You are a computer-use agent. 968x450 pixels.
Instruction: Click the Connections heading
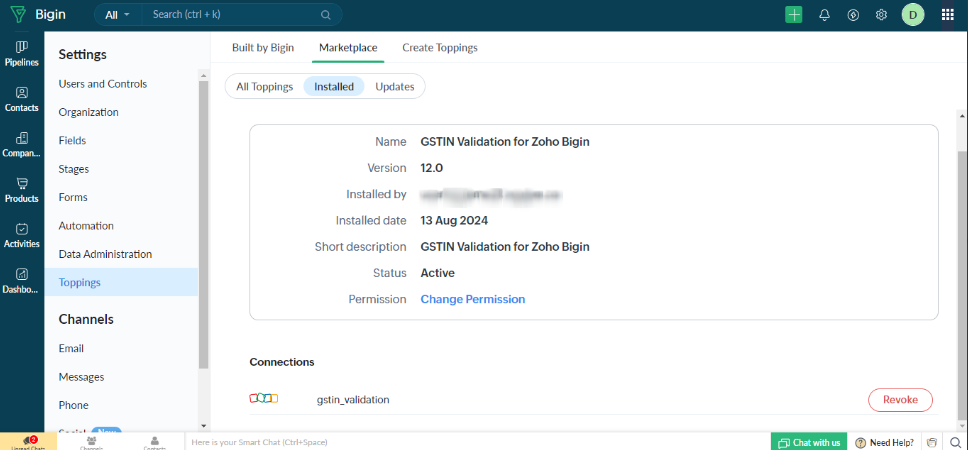click(282, 362)
